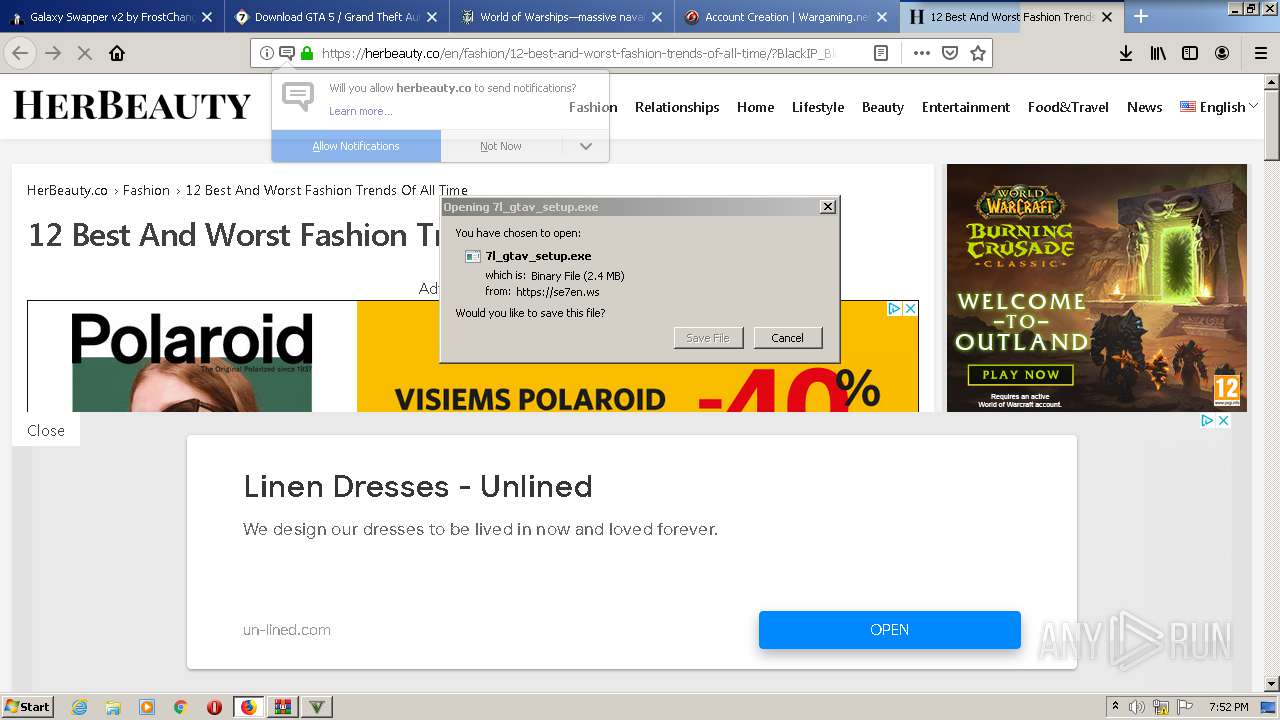This screenshot has height=720, width=1280.
Task: Close the Opening 7l_gtav_setup.exe dialog
Action: pos(827,207)
